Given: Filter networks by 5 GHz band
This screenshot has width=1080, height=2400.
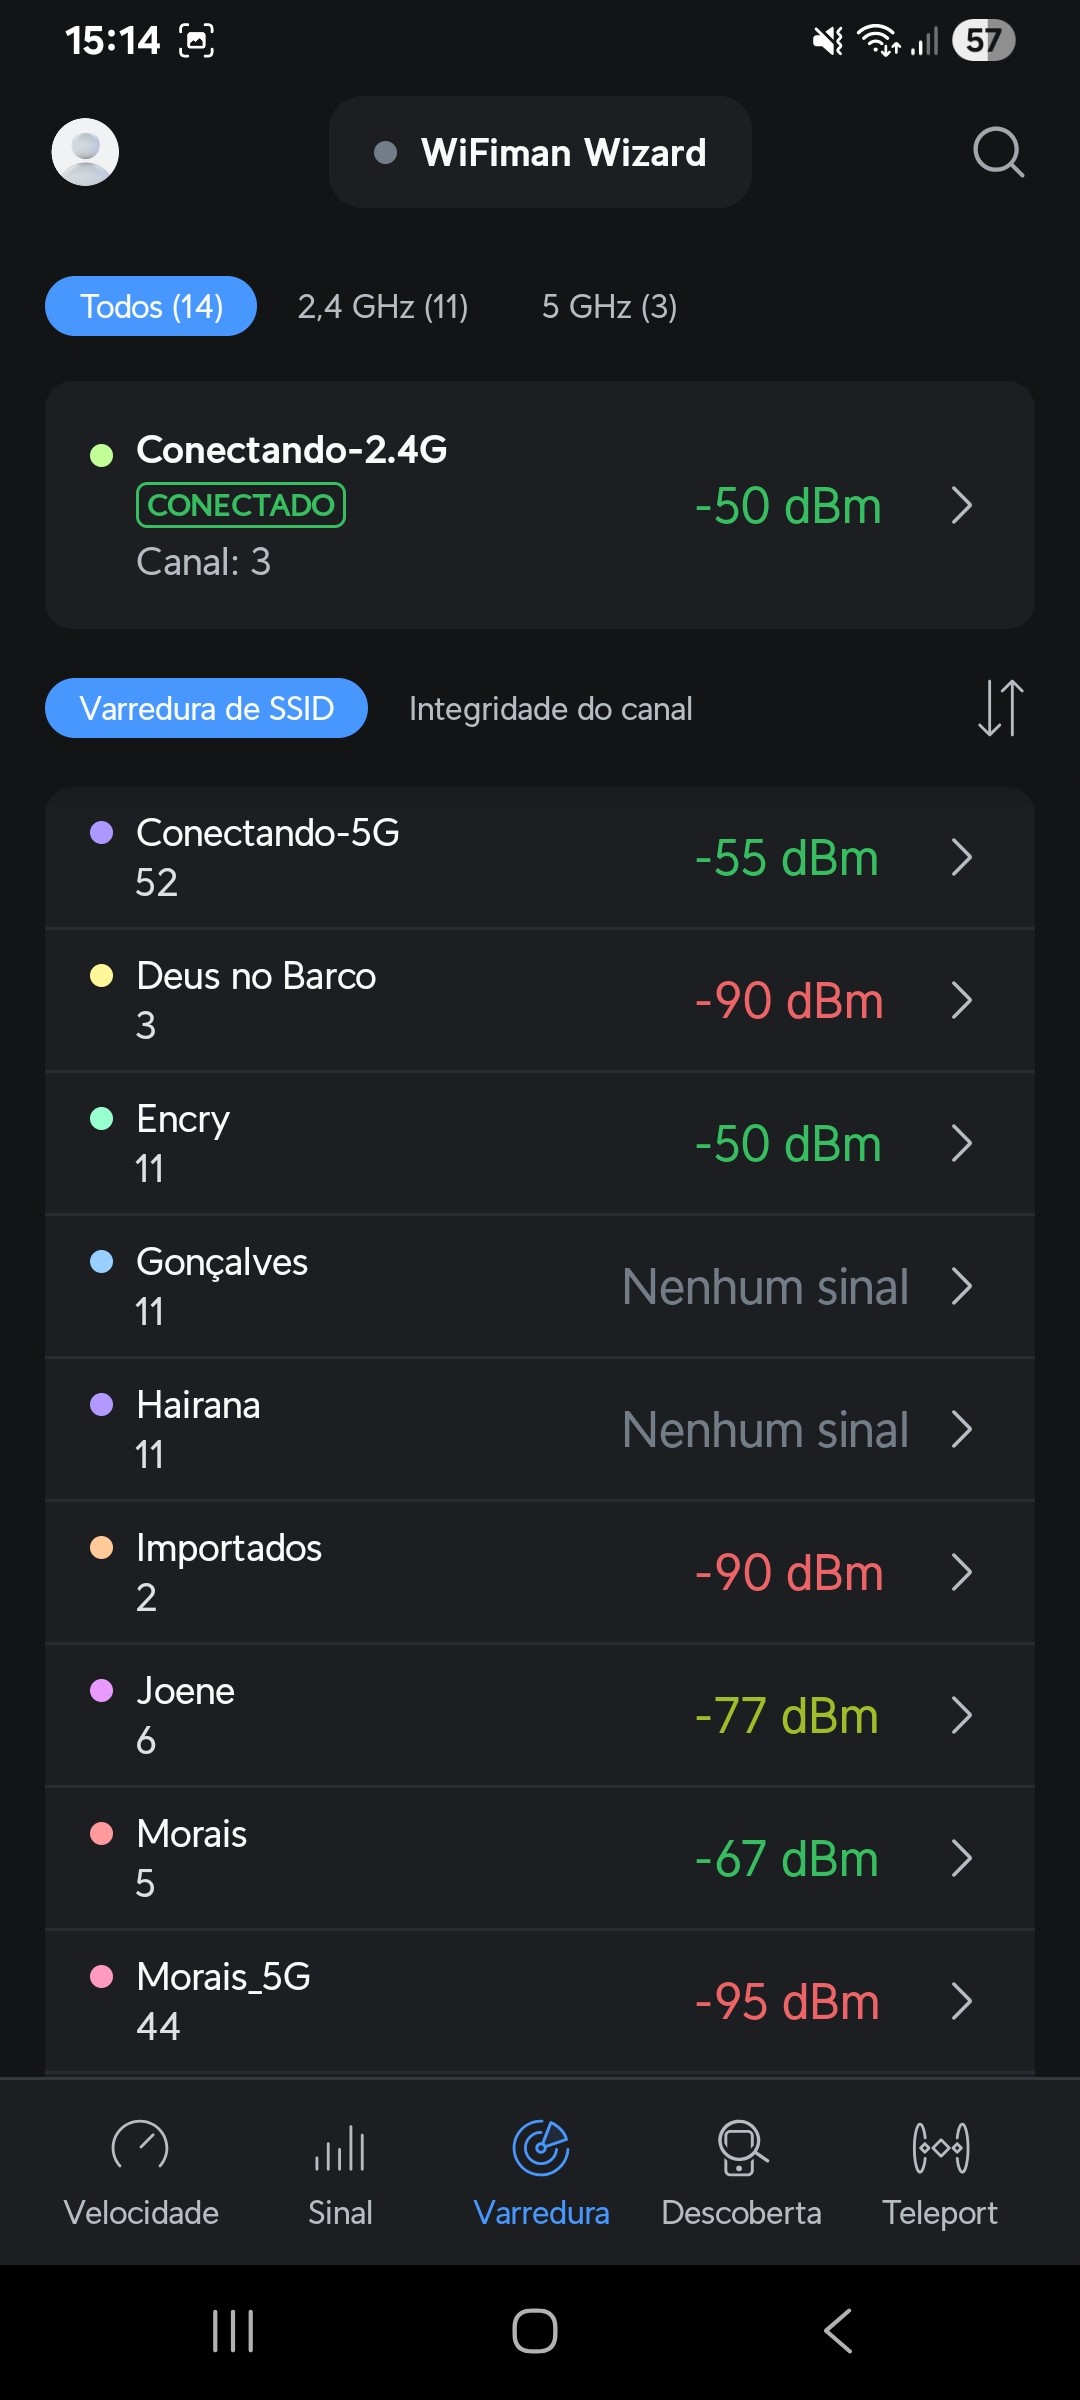Looking at the screenshot, I should tap(609, 306).
